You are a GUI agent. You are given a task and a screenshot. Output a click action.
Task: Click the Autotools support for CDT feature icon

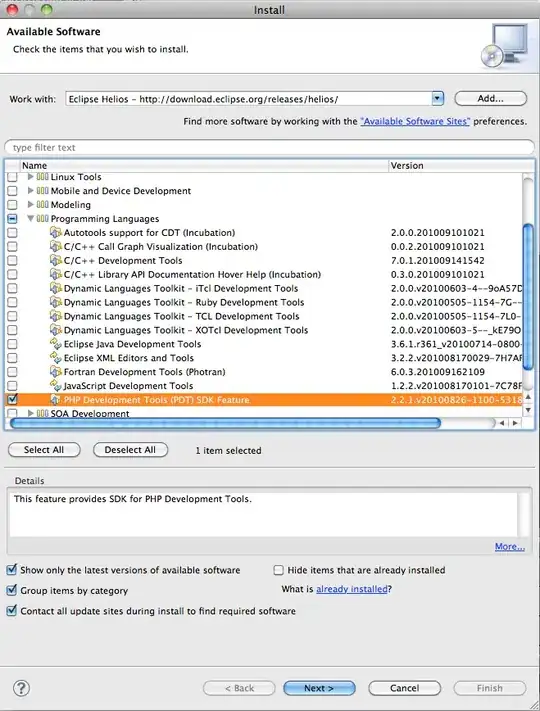(x=56, y=233)
